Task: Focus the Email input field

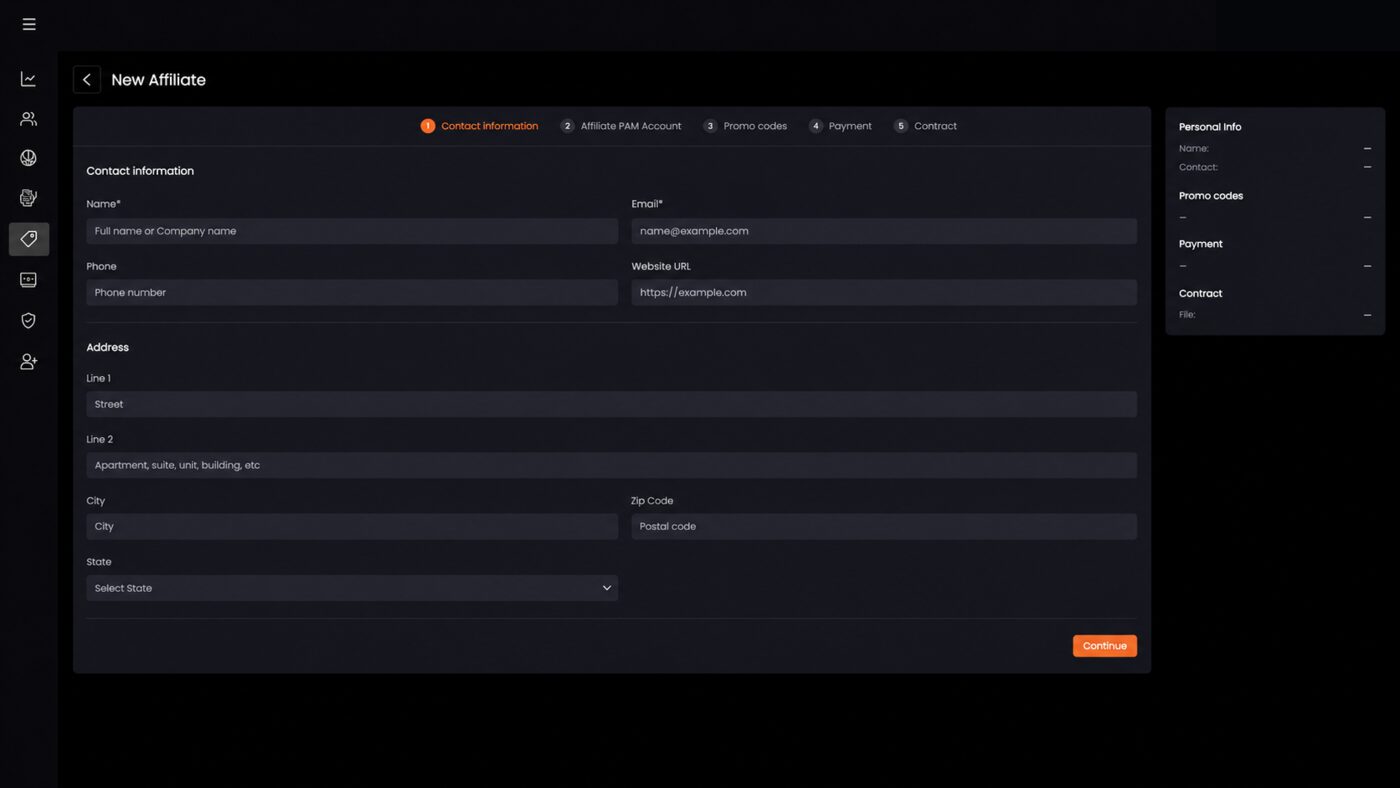Action: click(884, 231)
